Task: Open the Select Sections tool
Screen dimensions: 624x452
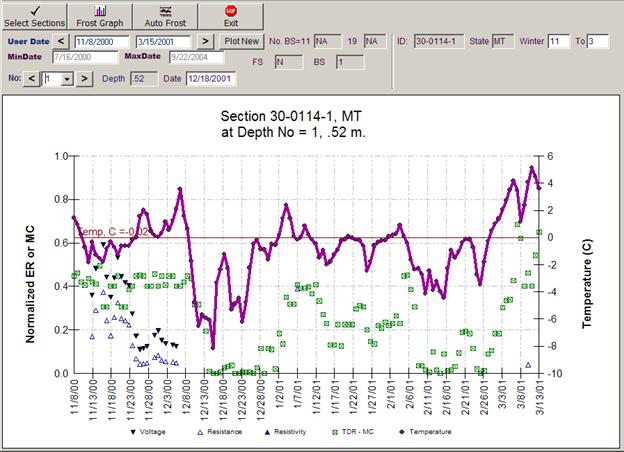Action: [34, 16]
